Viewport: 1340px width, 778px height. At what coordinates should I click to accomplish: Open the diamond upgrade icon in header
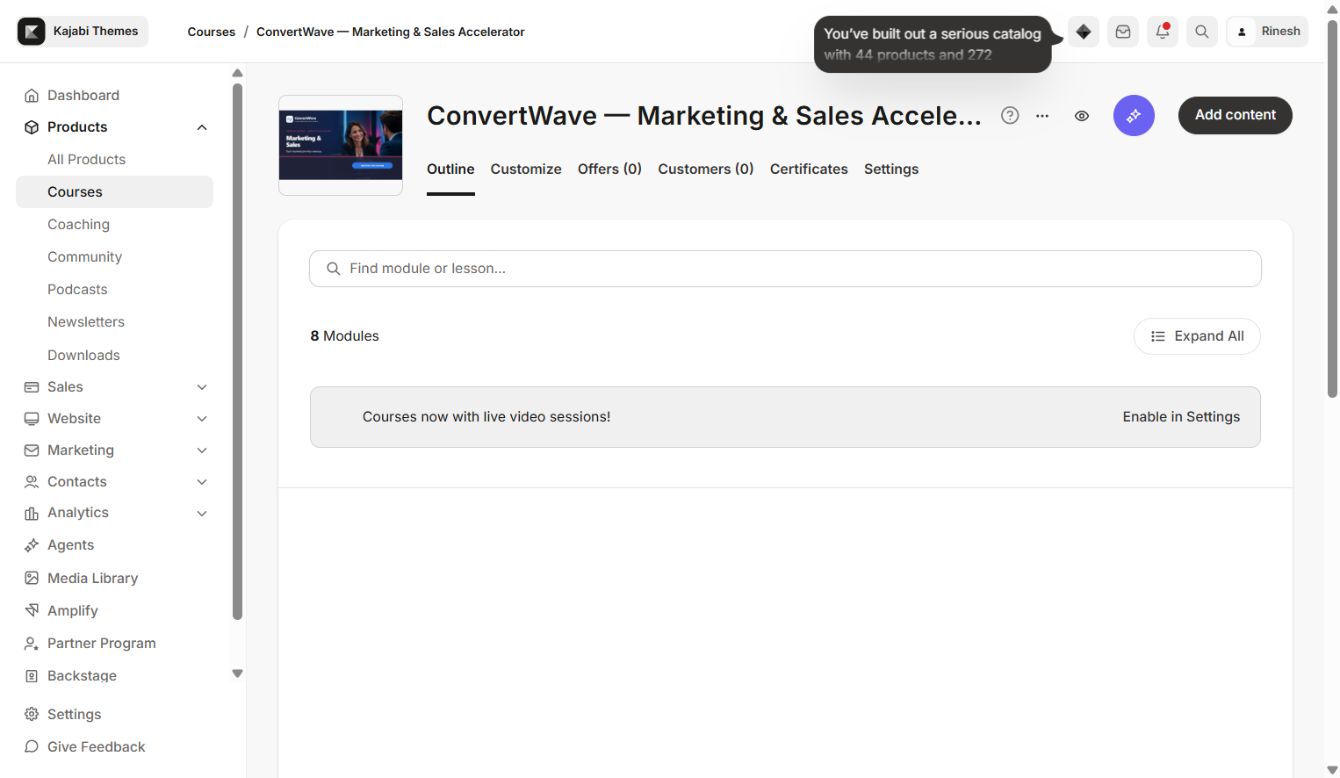point(1083,32)
